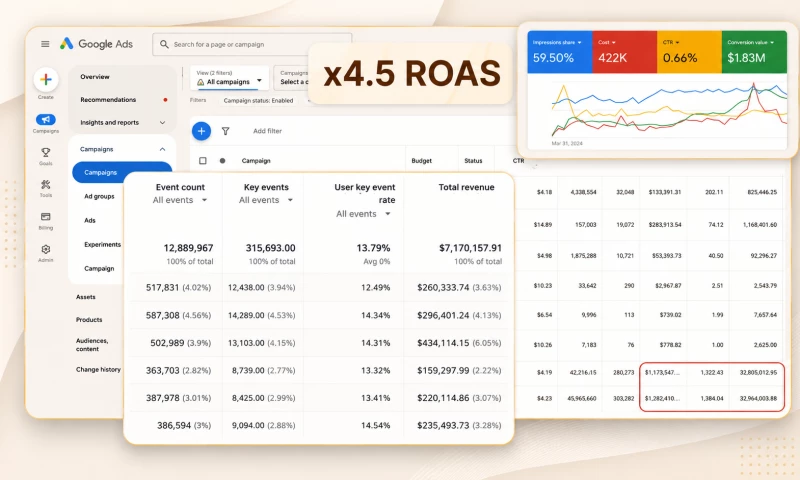Open Campaigns megaphone icon in sidebar
The height and width of the screenshot is (480, 800).
(45, 119)
